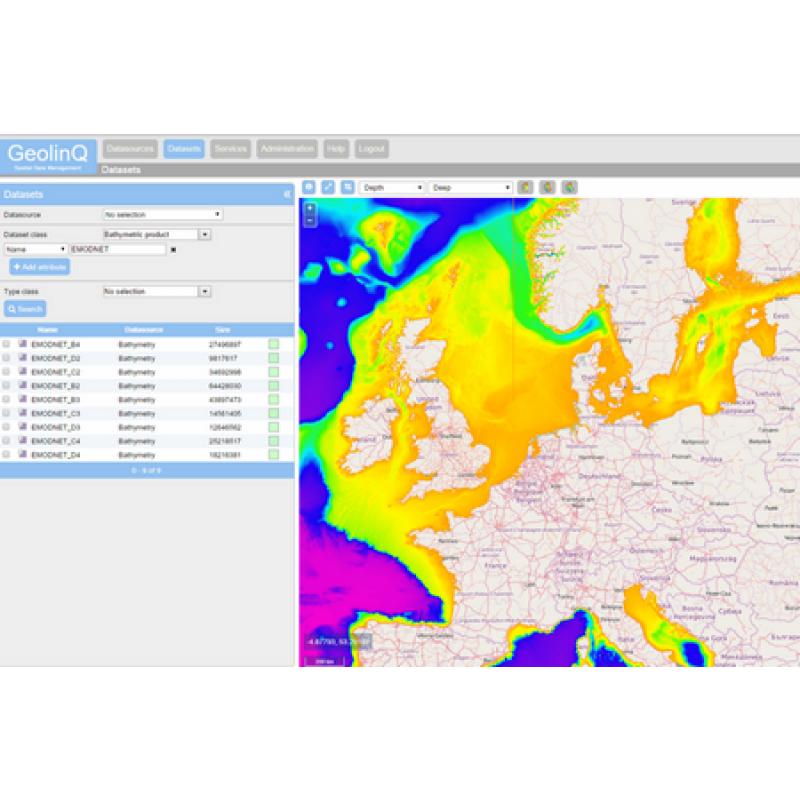
Task: Select the EMODNET_C3 dataset name
Action: [56, 413]
